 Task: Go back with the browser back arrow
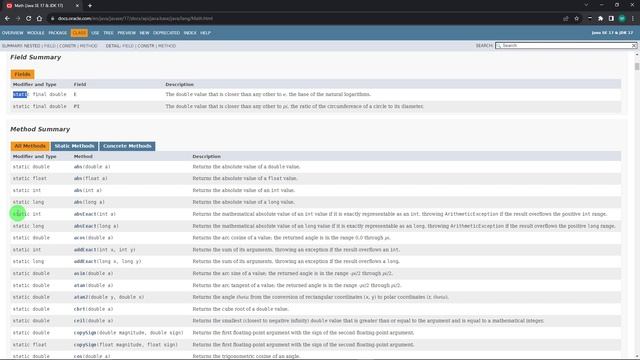7,18
